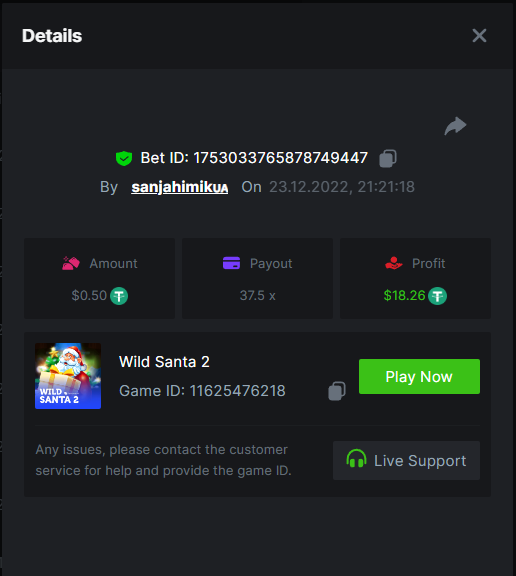Click the Tether coin icon beside $0.50
This screenshot has height=576, width=516.
119,296
